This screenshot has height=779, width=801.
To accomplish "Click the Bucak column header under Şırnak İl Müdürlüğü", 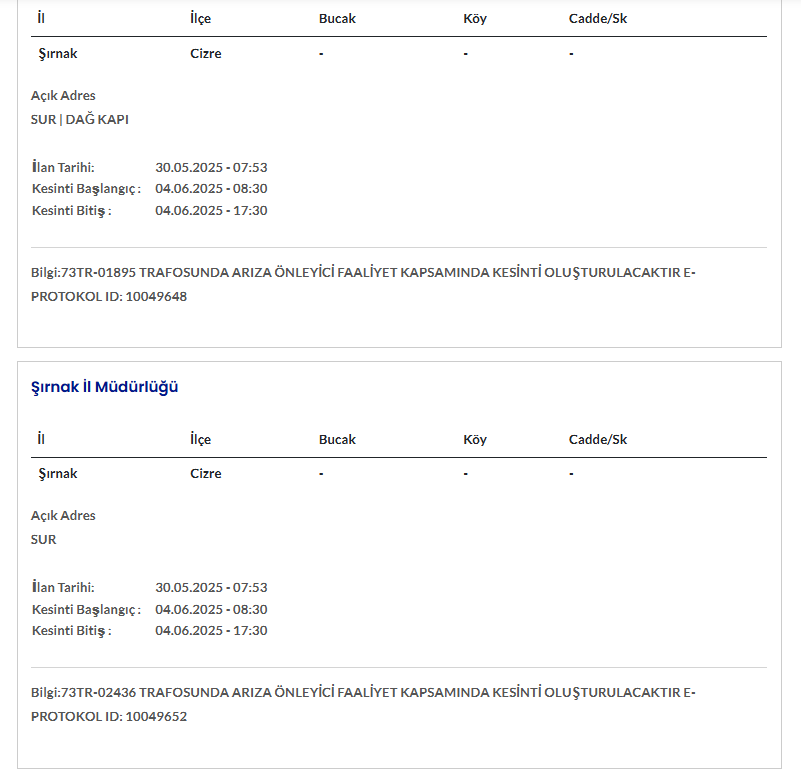I will click(337, 440).
